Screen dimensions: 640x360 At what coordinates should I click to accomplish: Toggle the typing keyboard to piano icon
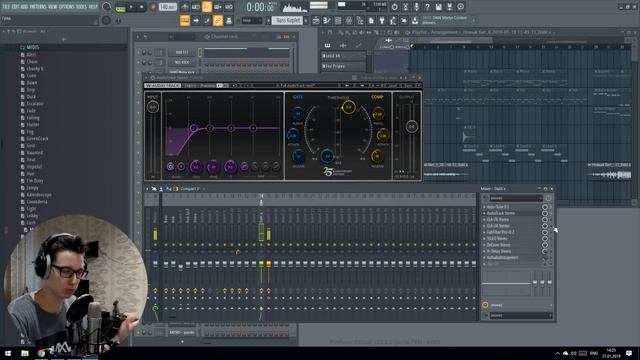[185, 20]
